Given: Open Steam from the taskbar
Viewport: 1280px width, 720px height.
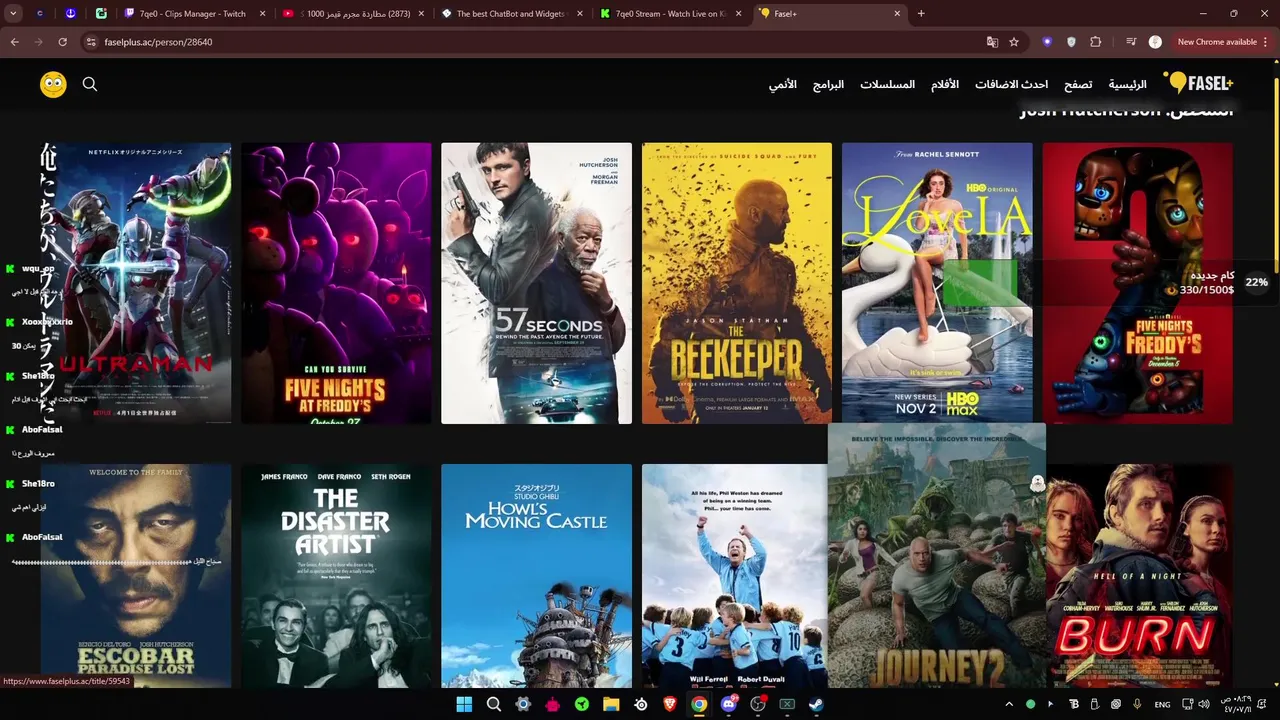Looking at the screenshot, I should 816,704.
